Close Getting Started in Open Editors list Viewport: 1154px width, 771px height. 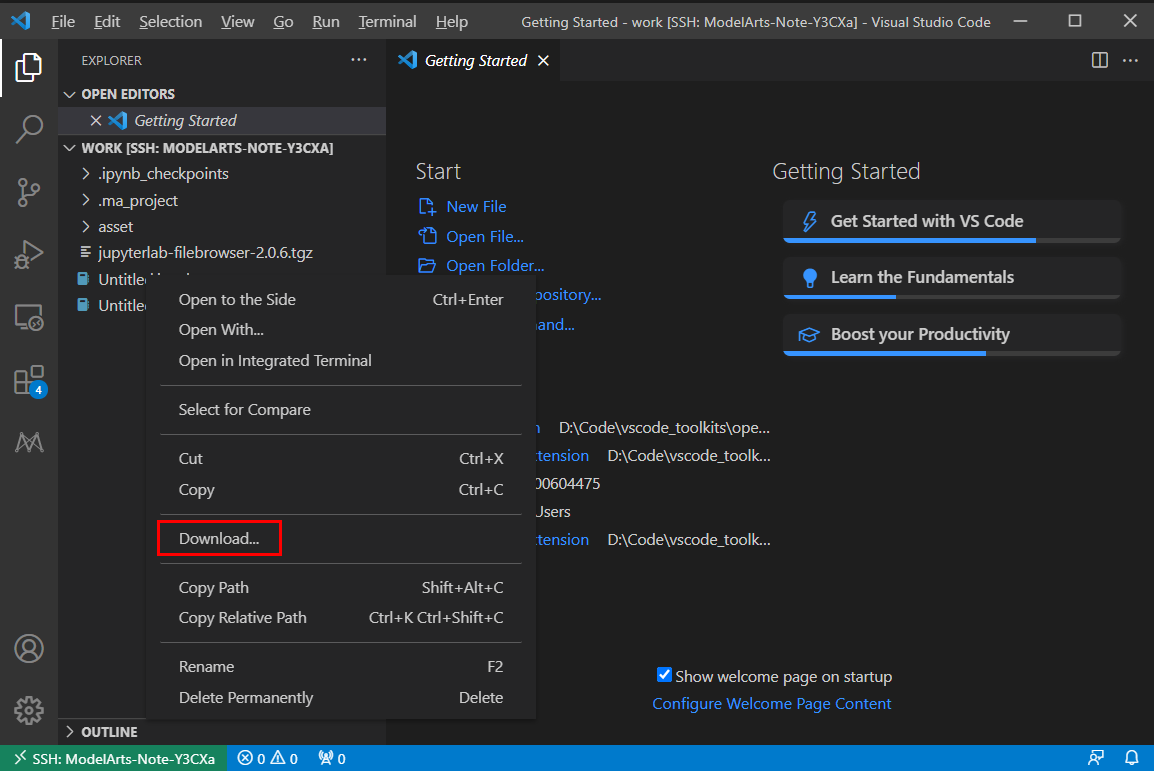coord(96,120)
